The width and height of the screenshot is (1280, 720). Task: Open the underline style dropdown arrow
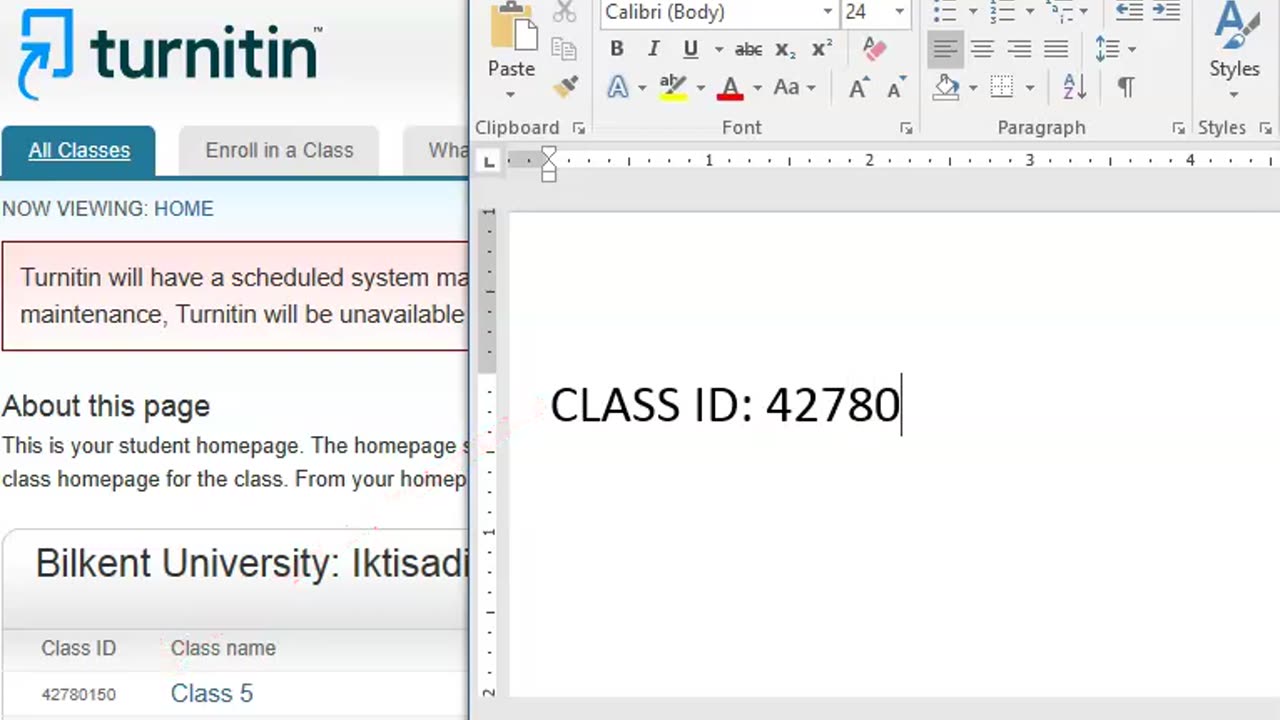click(x=718, y=49)
